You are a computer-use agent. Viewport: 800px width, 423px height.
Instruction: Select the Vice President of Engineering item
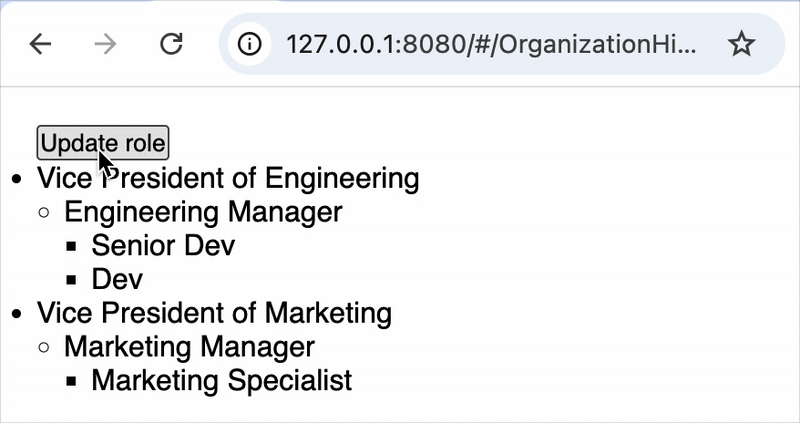pos(228,179)
